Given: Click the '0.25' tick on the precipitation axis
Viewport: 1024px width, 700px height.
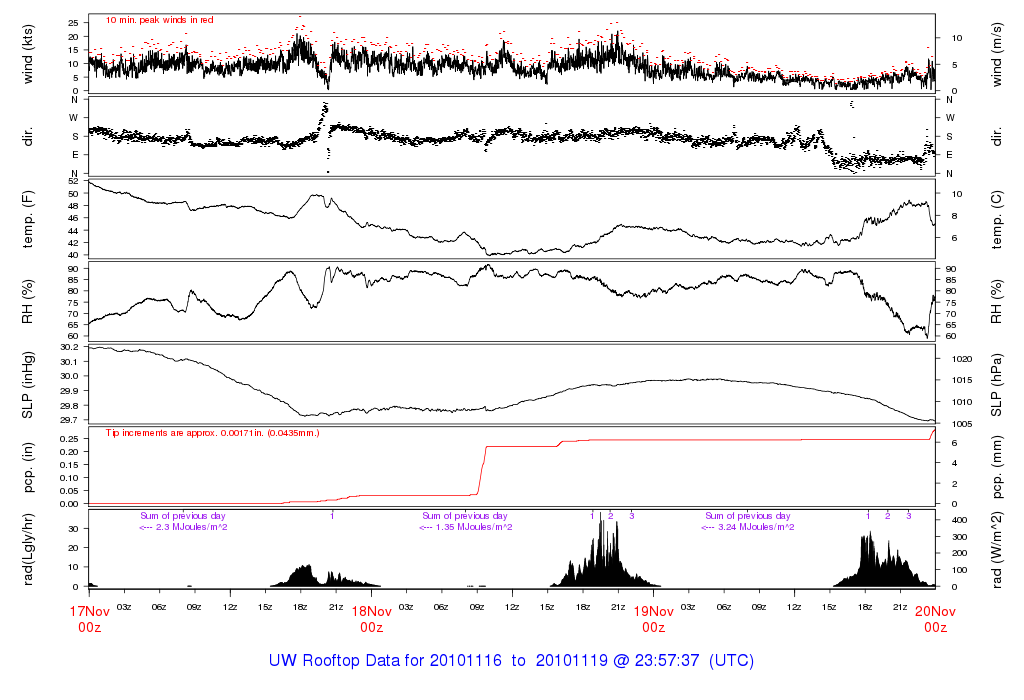Looking at the screenshot, I should coord(69,439).
